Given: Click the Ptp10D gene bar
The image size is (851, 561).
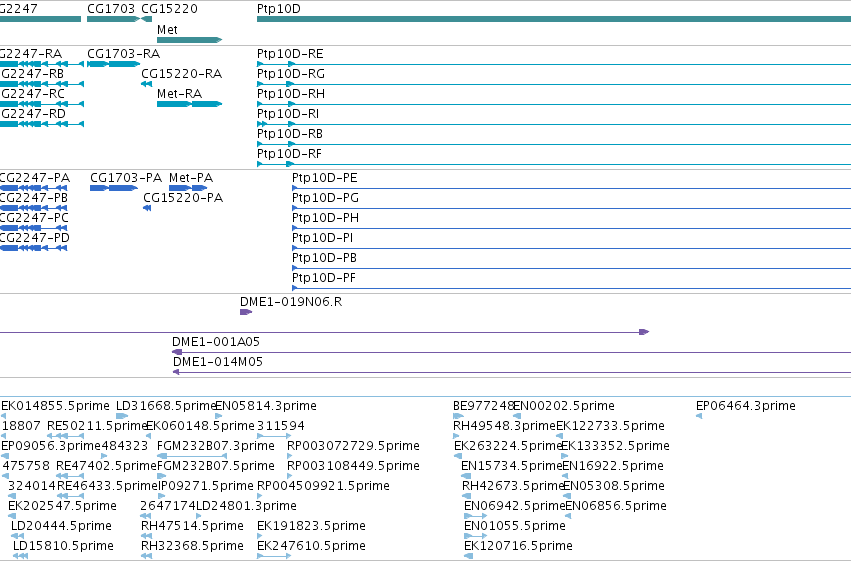Looking at the screenshot, I should coord(554,20).
